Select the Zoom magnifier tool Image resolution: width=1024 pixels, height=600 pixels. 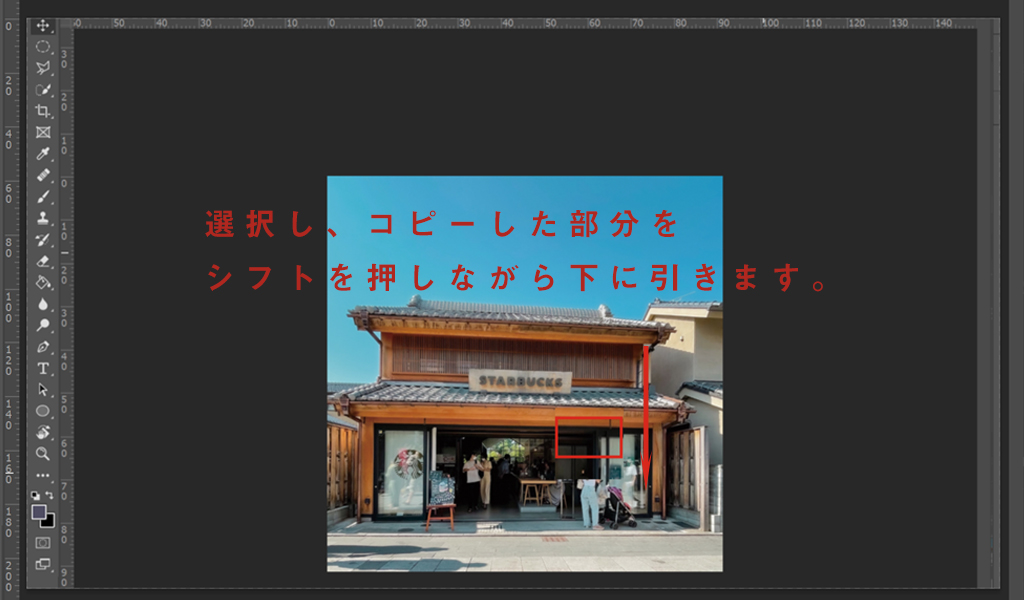coord(43,454)
